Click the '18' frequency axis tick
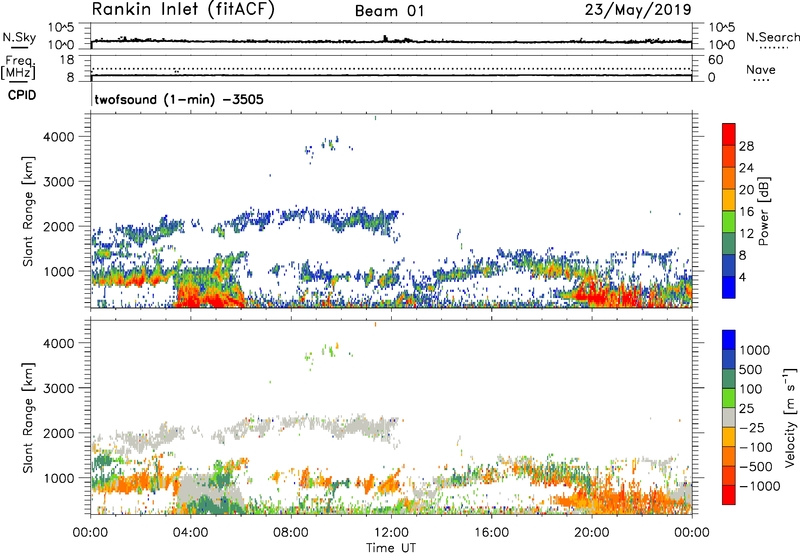Image resolution: width=800 pixels, height=554 pixels. pyautogui.click(x=67, y=60)
